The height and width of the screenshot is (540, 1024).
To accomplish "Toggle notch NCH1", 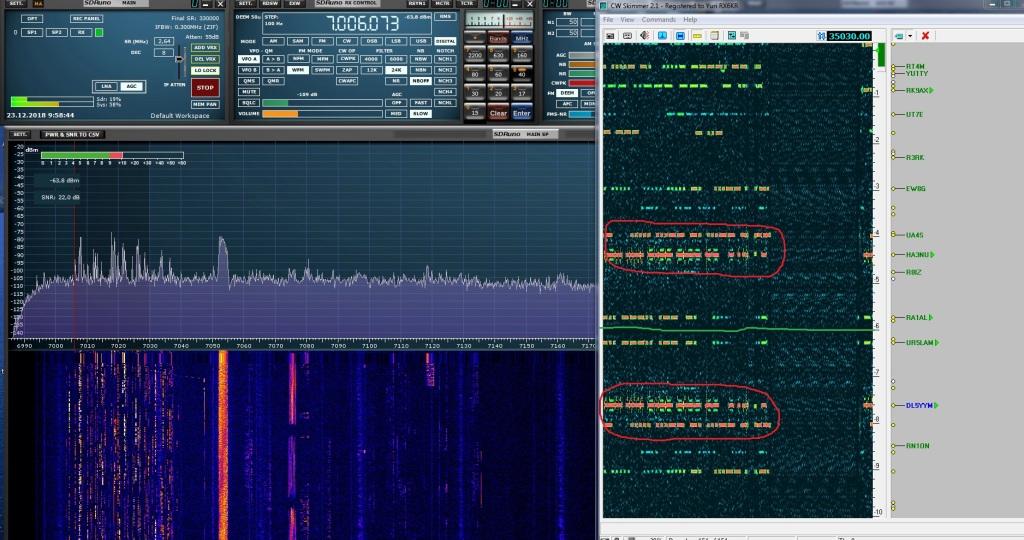I will (445, 59).
